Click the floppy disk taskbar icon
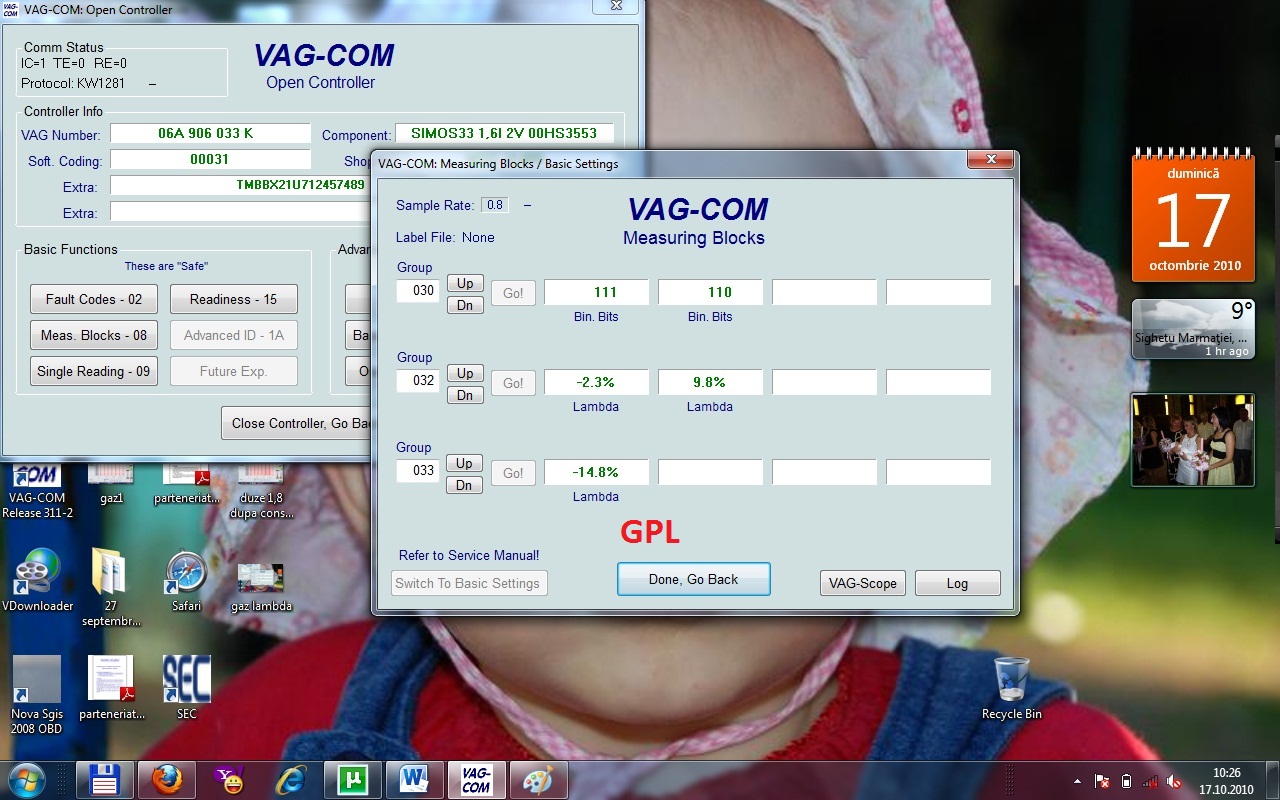Image resolution: width=1280 pixels, height=800 pixels. click(x=105, y=779)
